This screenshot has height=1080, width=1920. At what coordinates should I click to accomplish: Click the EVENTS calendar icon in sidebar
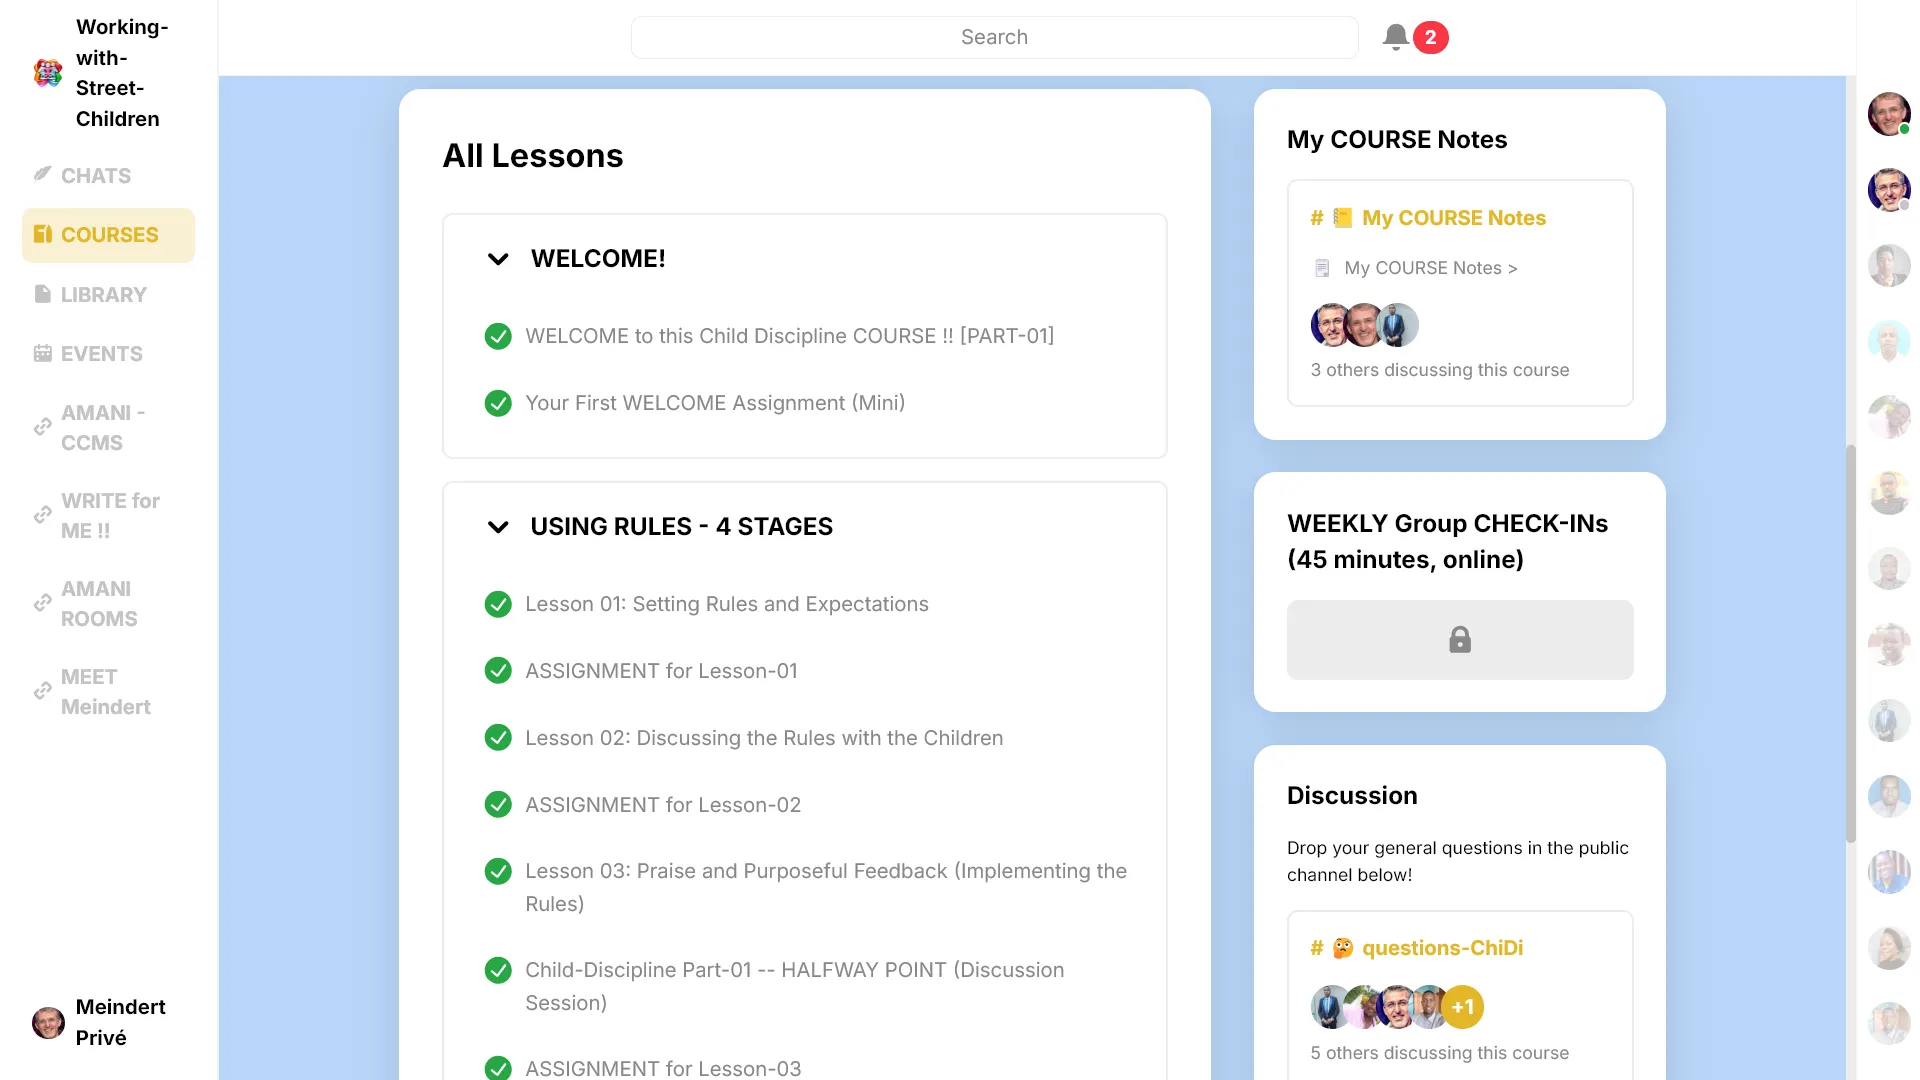[x=42, y=353]
